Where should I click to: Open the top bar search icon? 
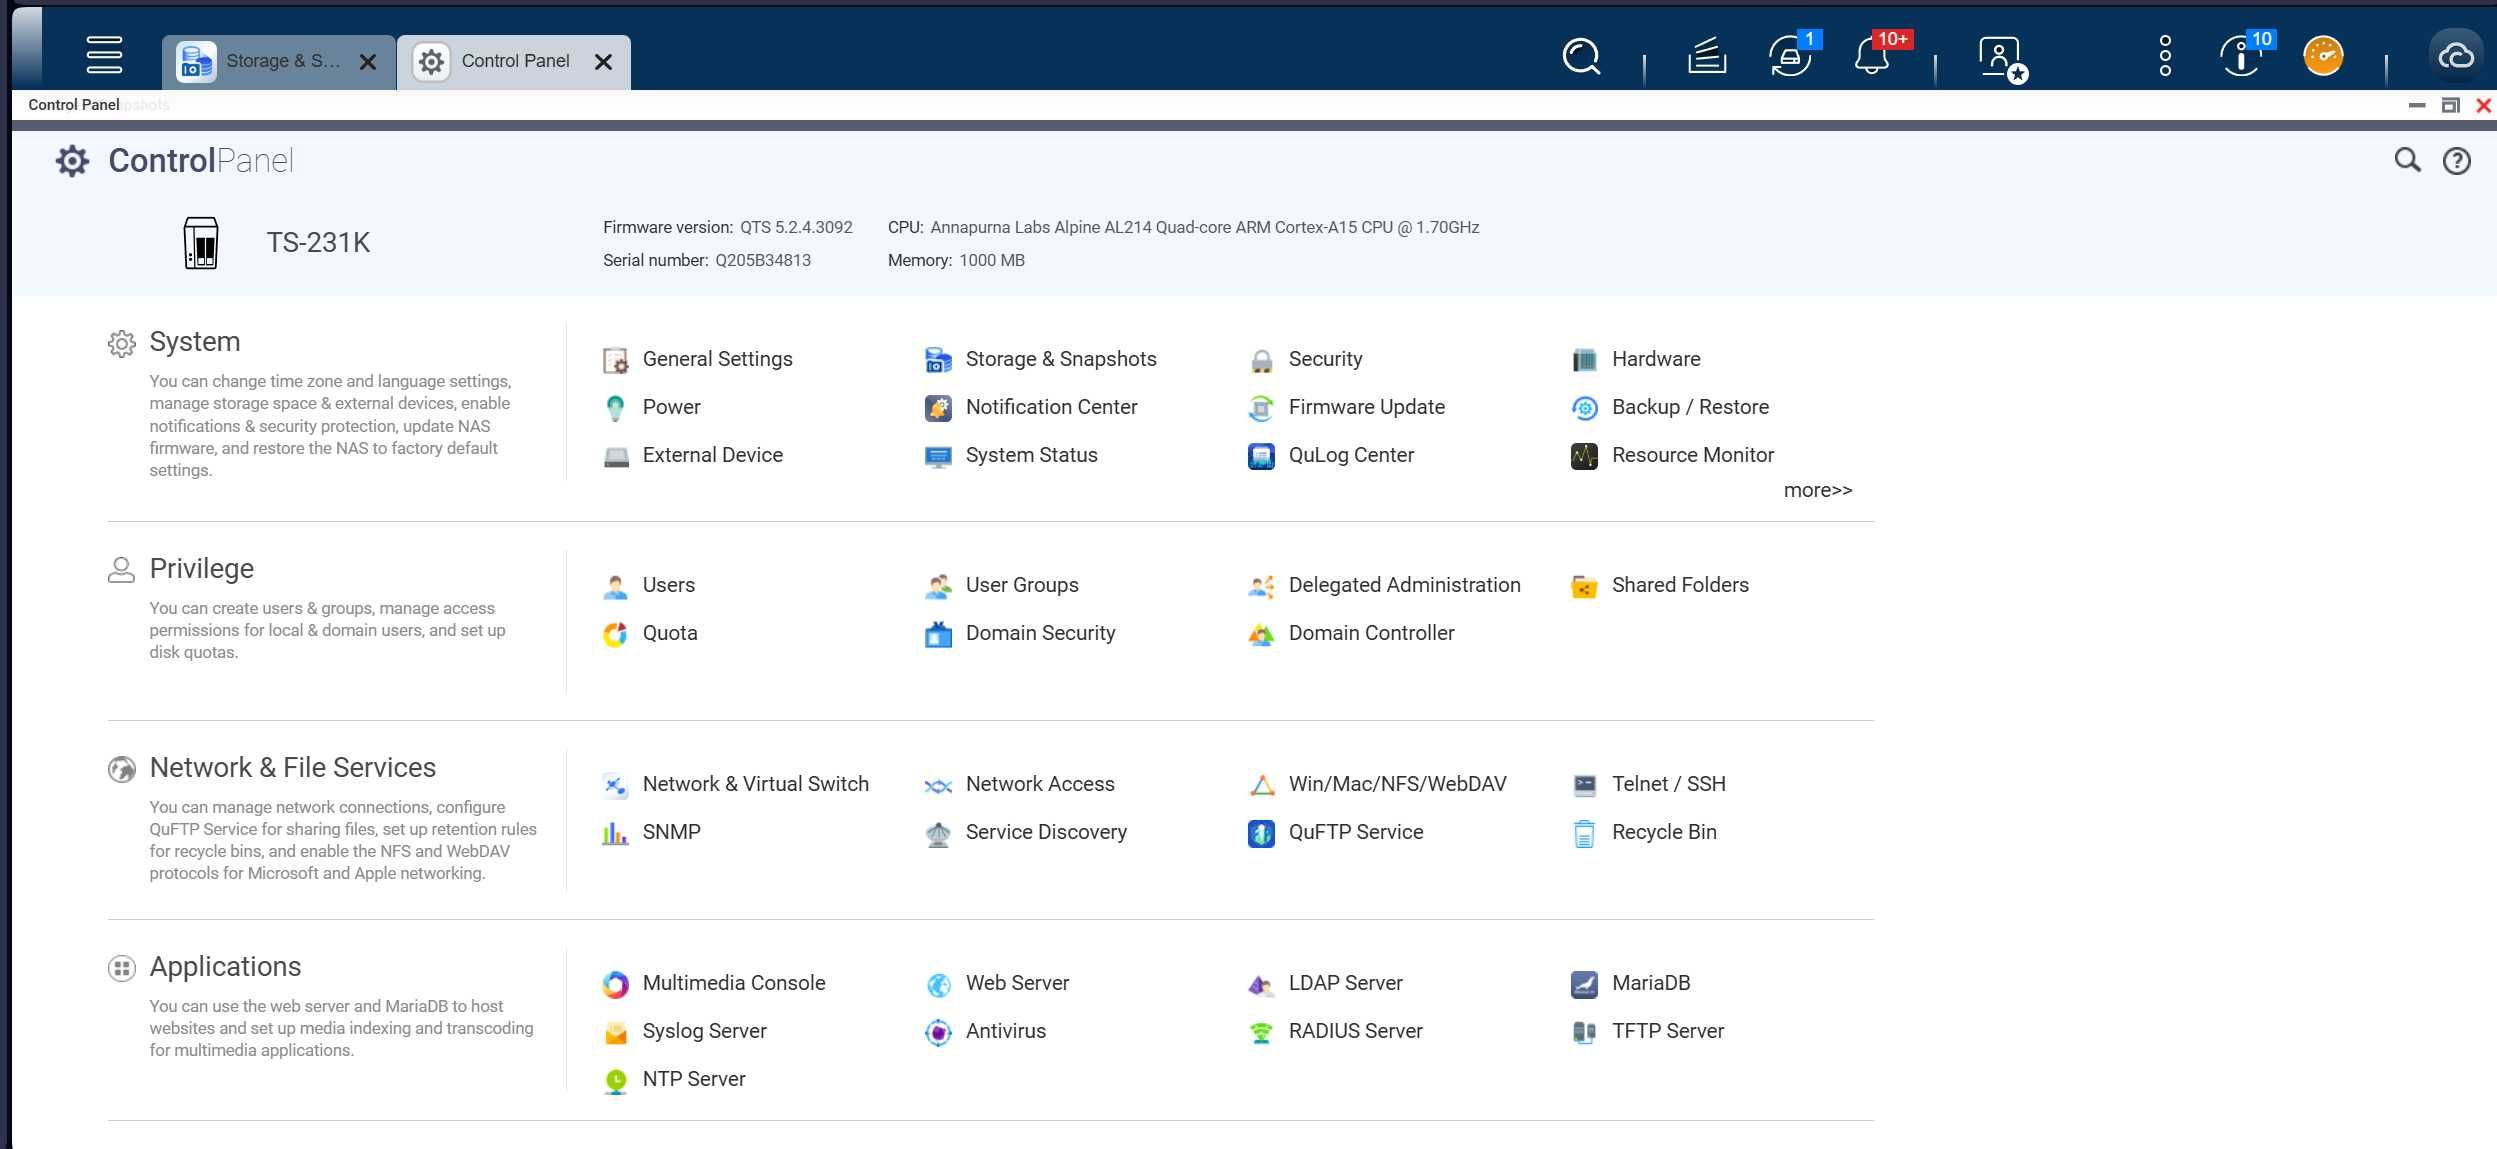[1581, 56]
